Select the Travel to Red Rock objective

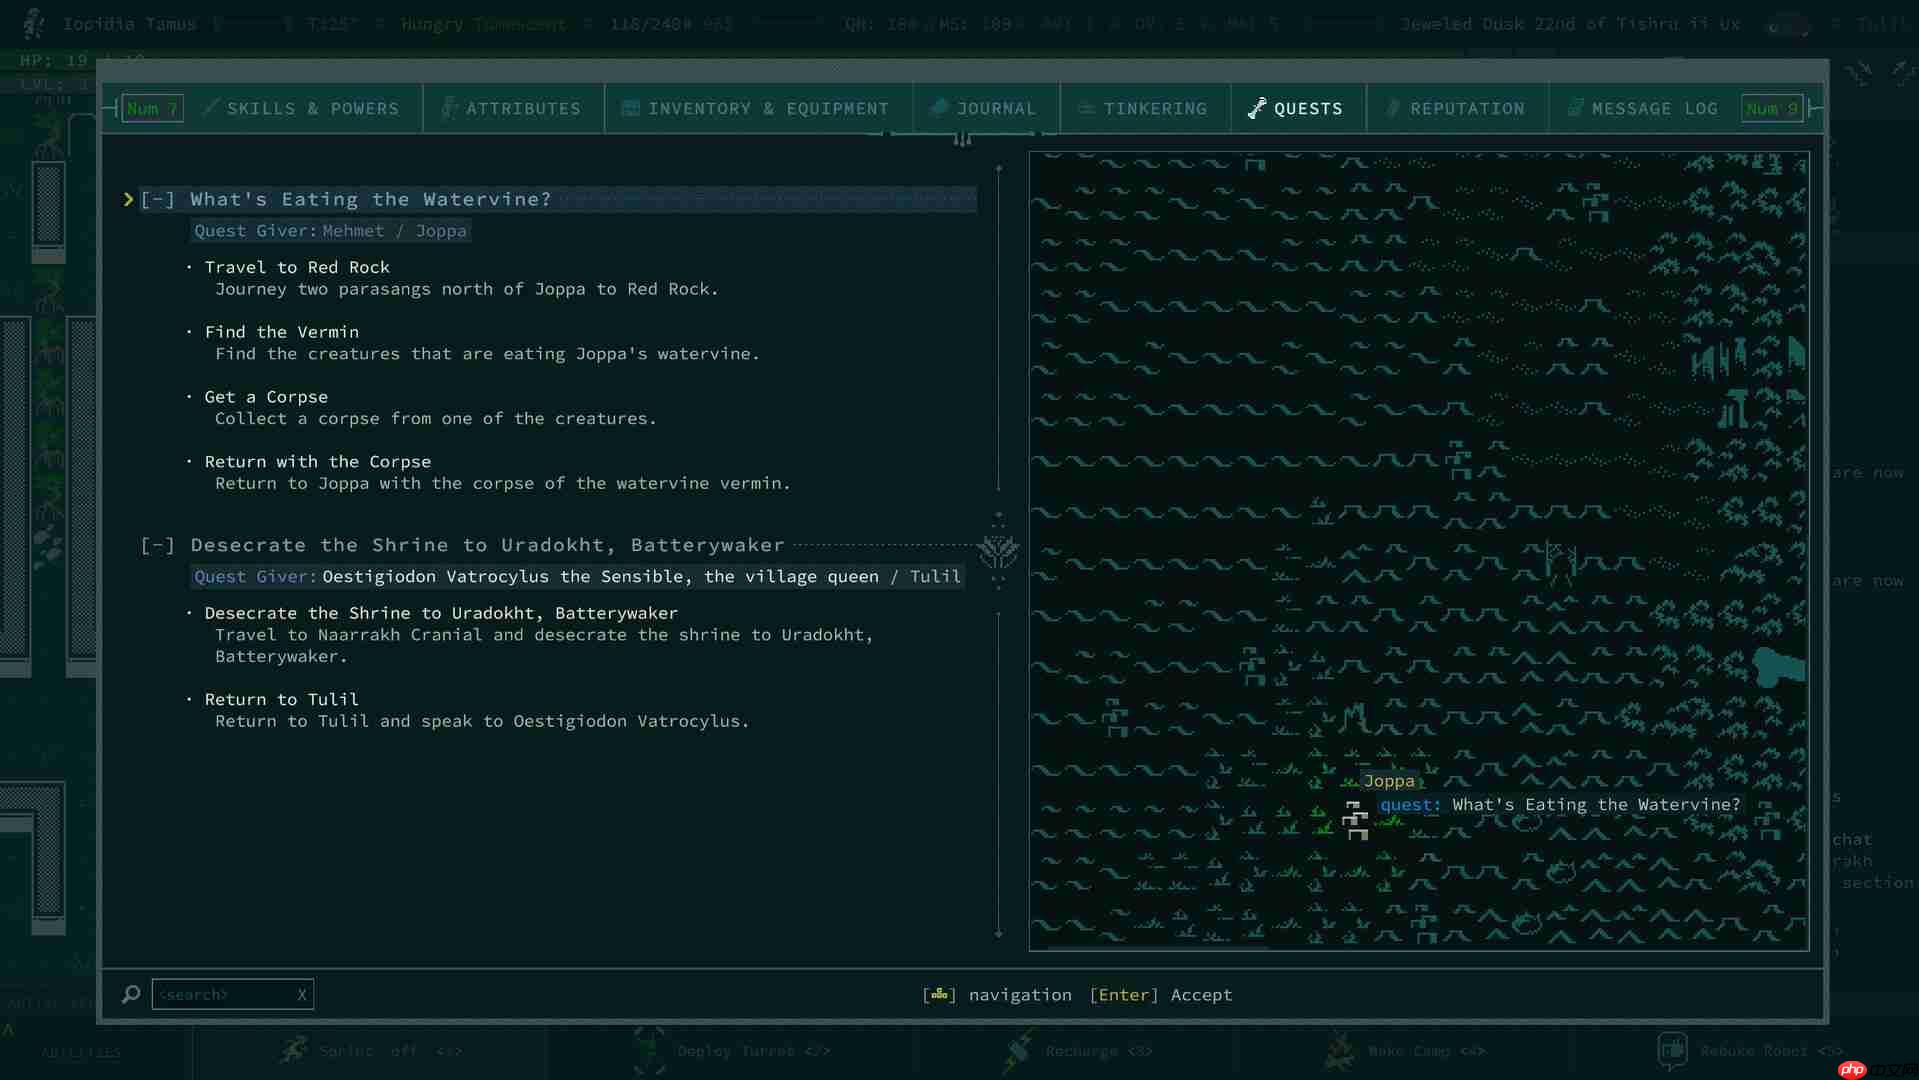tap(297, 267)
